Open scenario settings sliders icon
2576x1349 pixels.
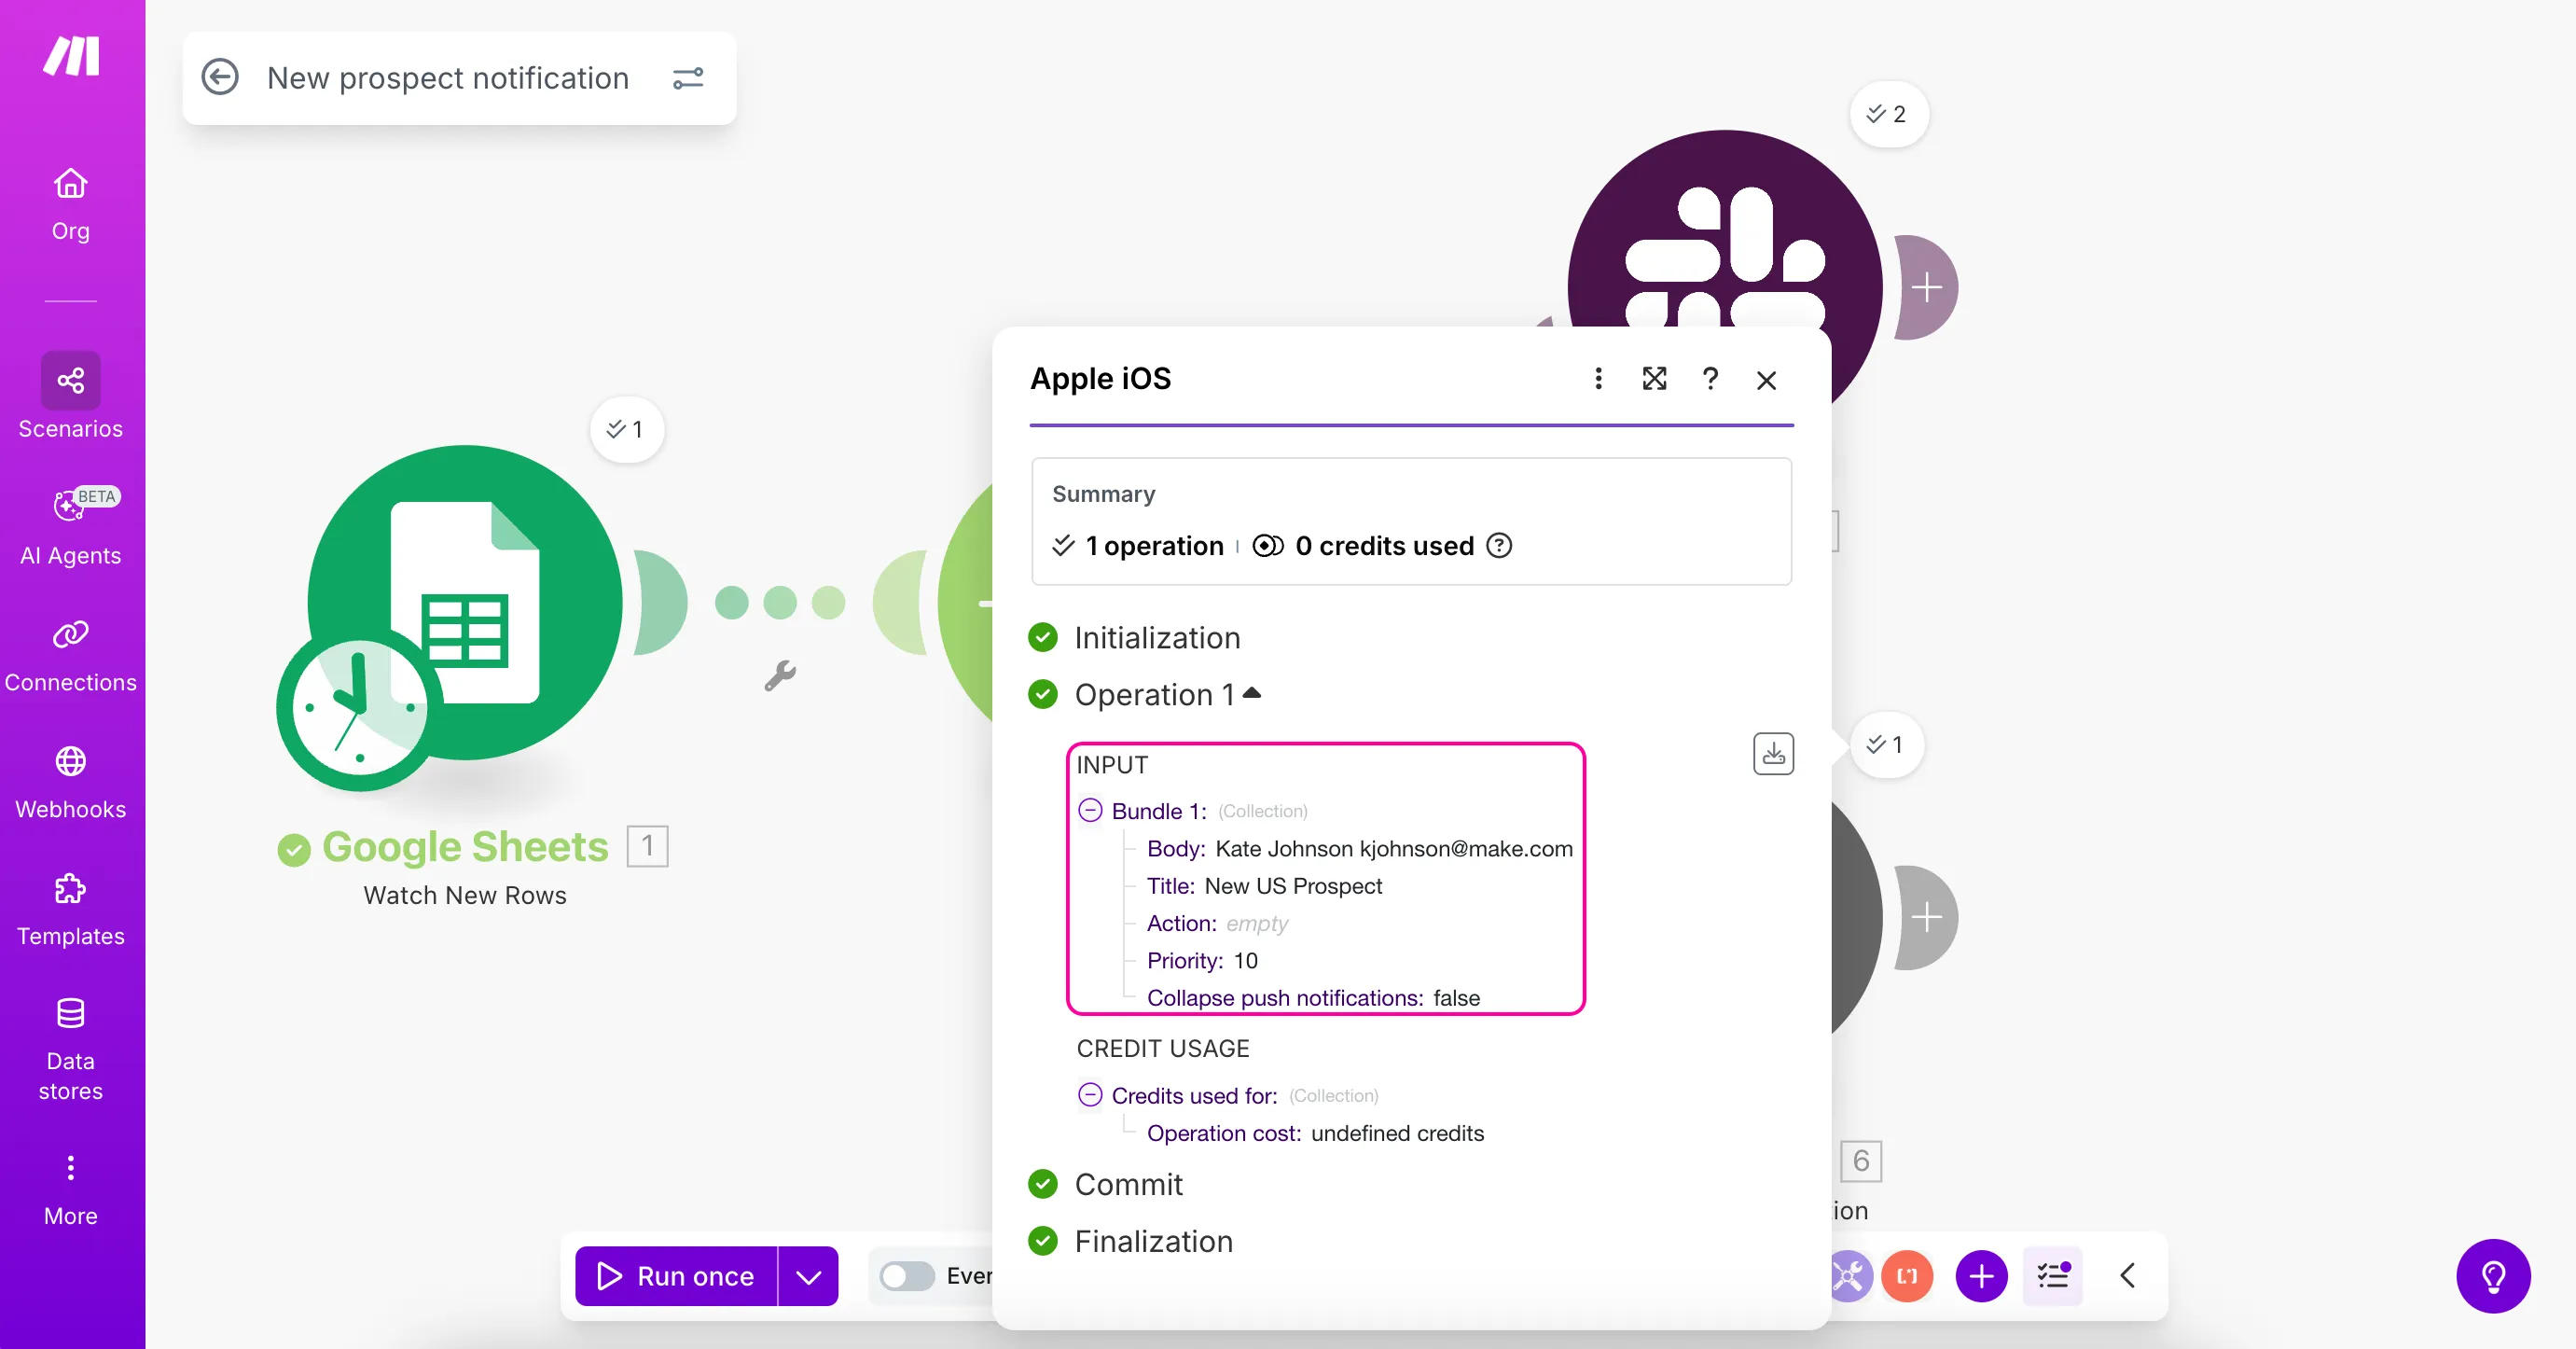tap(688, 77)
